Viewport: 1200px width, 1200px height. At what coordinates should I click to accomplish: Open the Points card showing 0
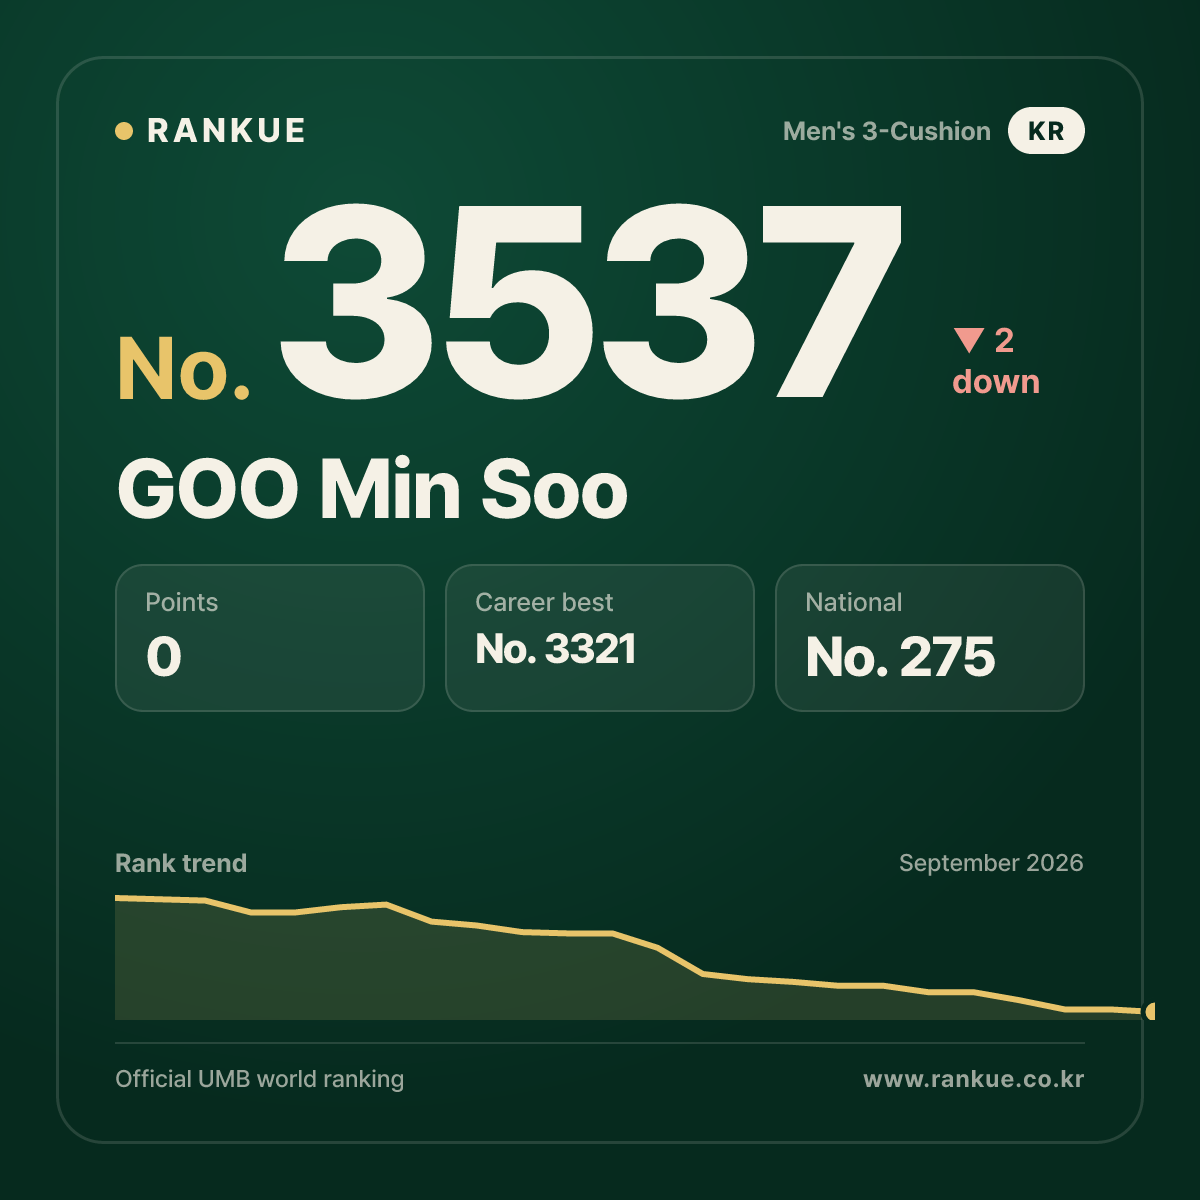pos(270,638)
